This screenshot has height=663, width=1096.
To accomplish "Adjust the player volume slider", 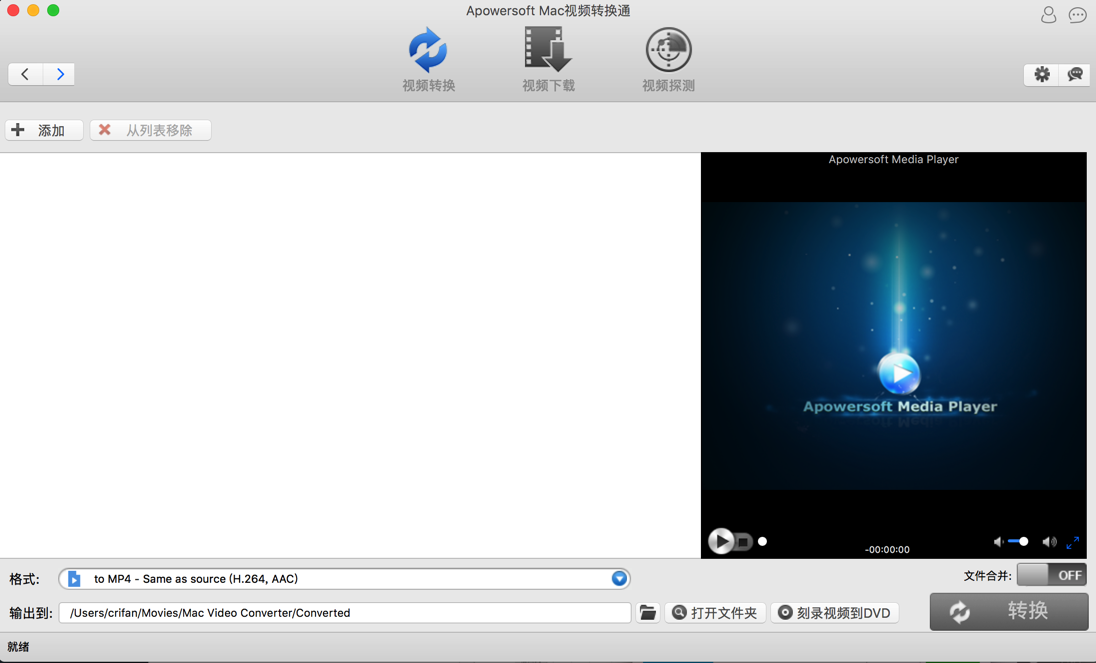I will [1018, 541].
